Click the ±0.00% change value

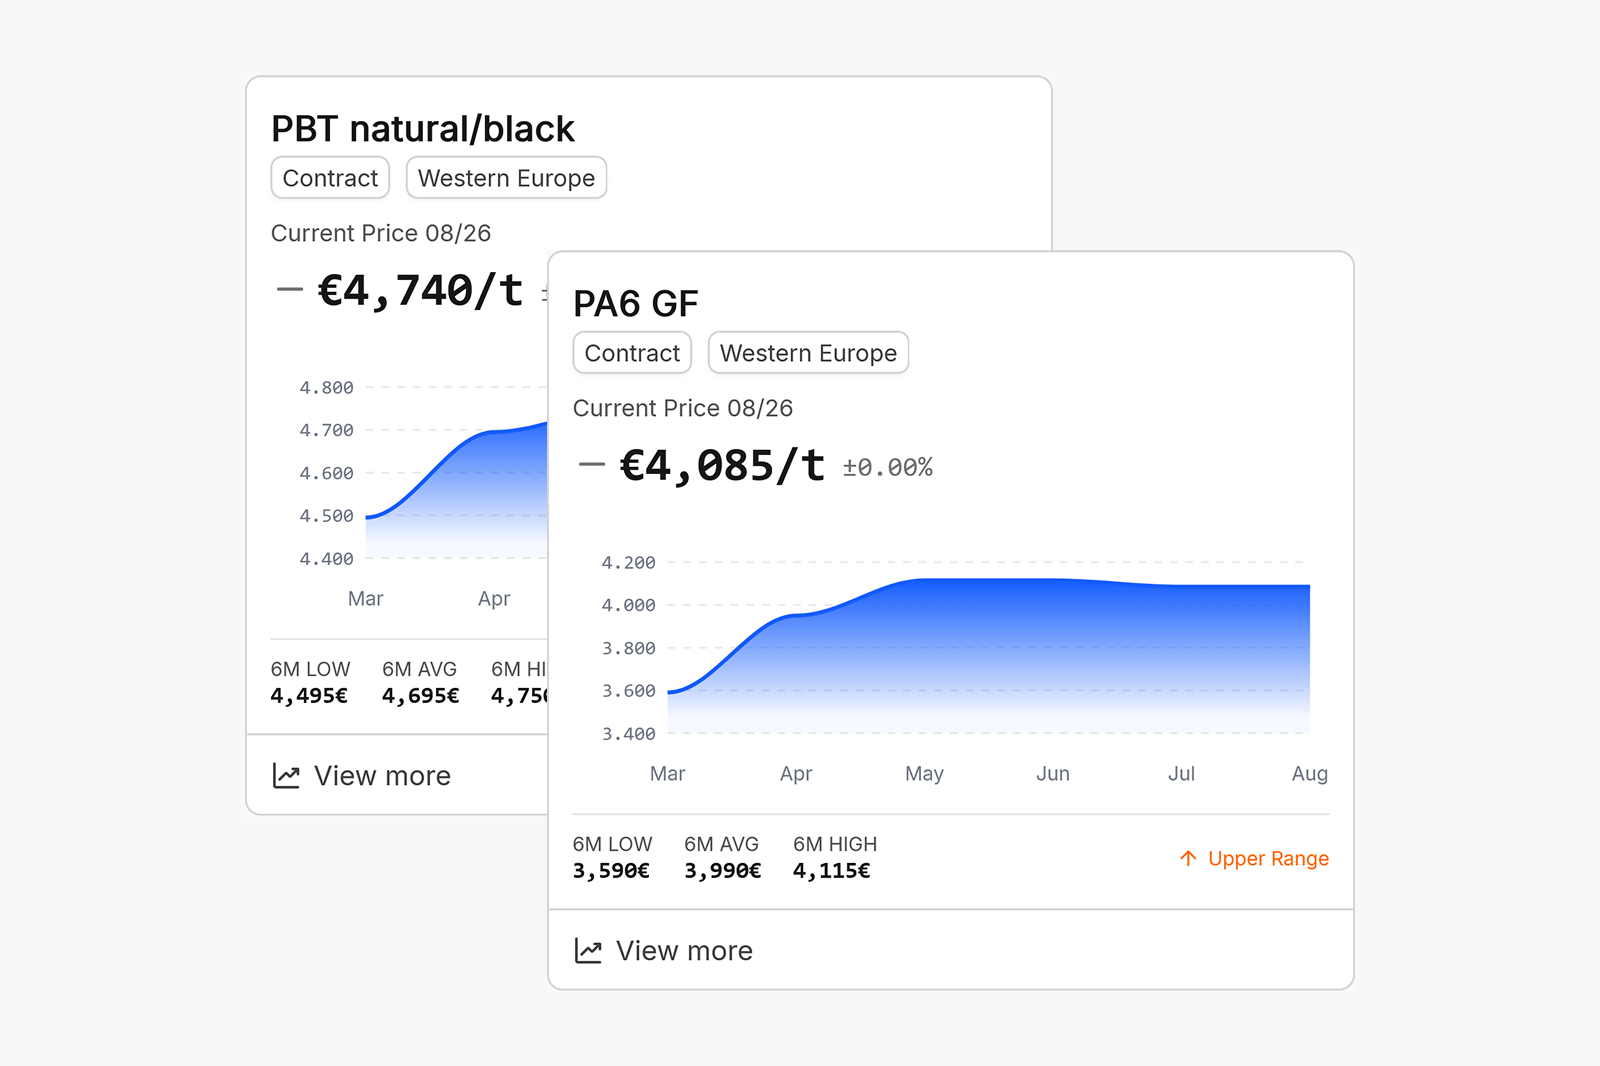[x=888, y=467]
